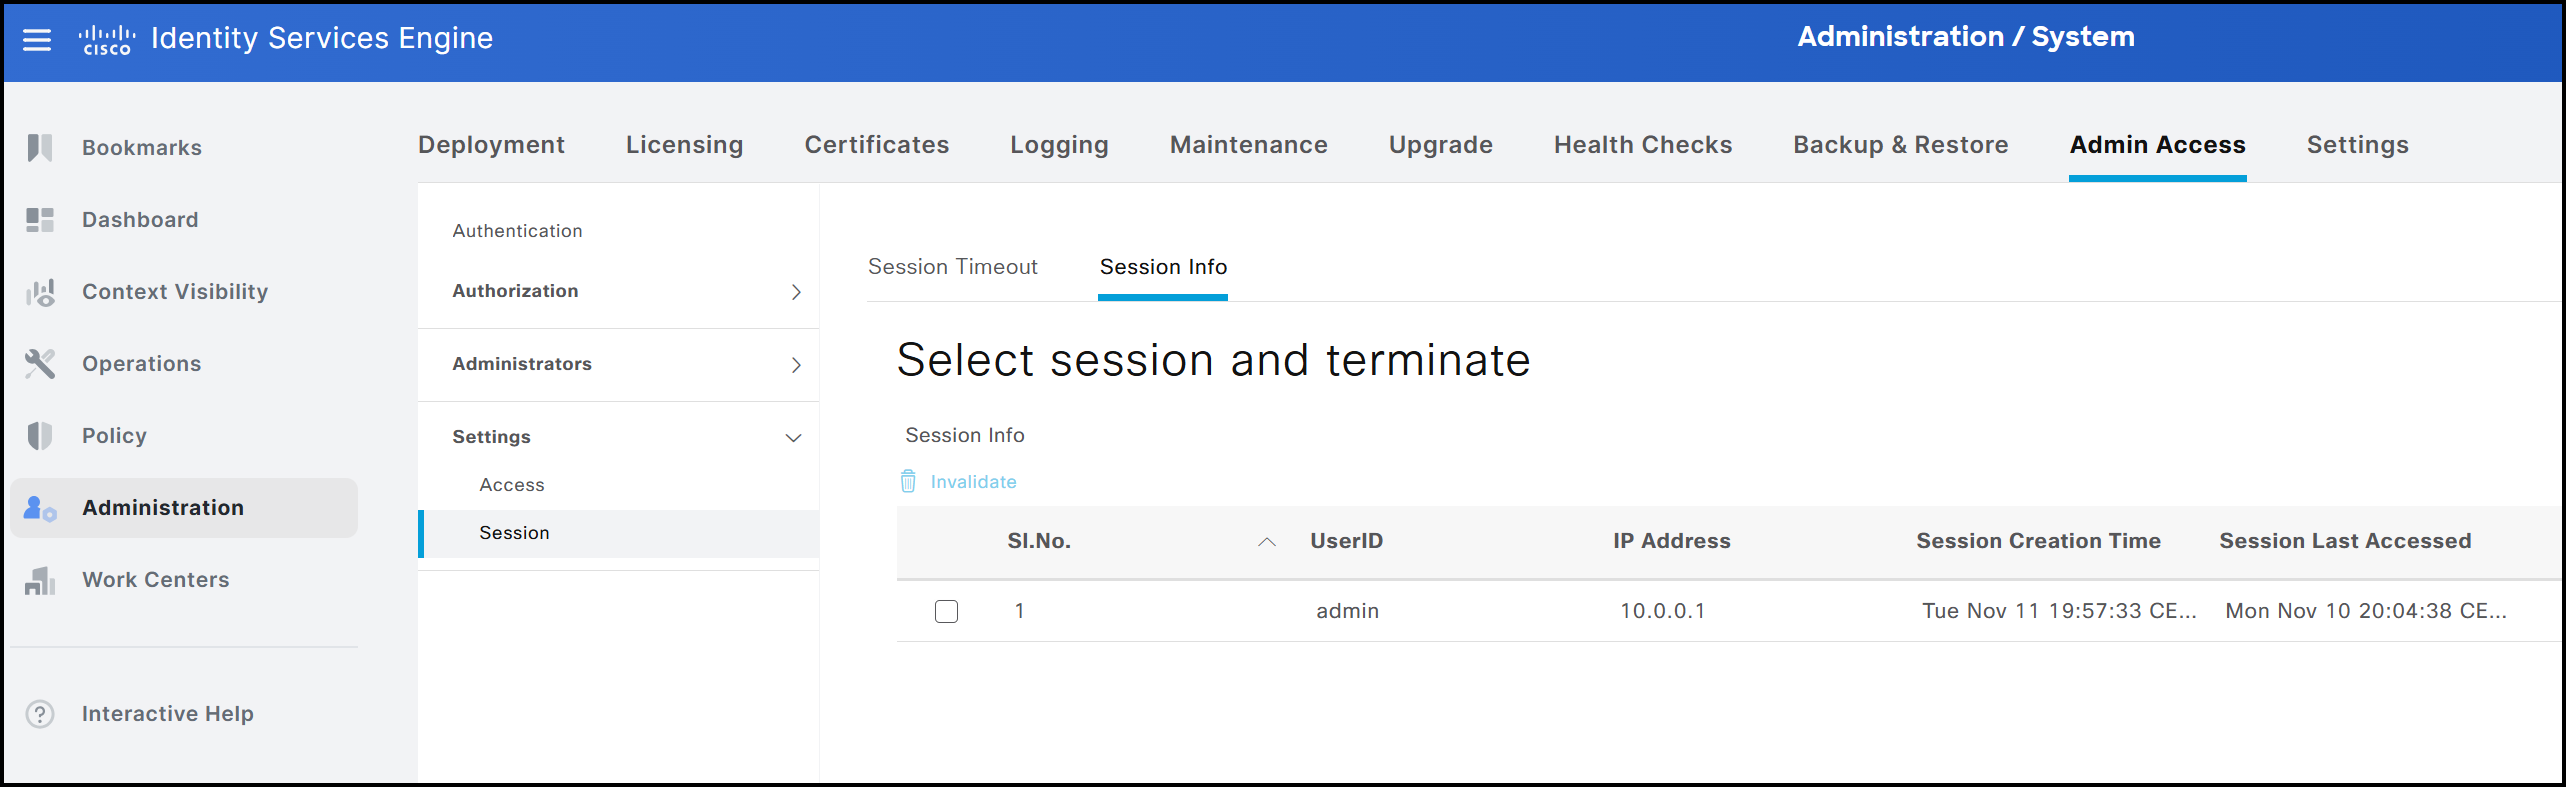Viewport: 2566px width, 787px height.
Task: Open the Dashboard icon
Action: [40, 219]
